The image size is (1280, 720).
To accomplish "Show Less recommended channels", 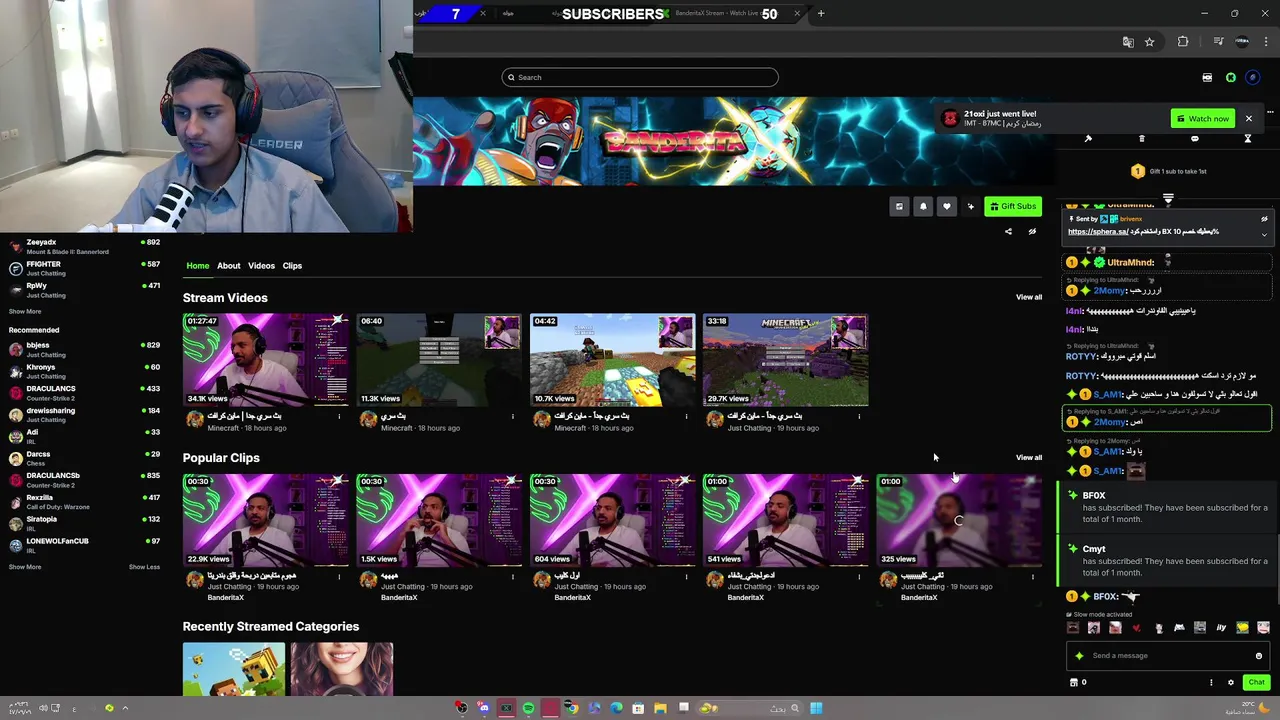I will 144,567.
